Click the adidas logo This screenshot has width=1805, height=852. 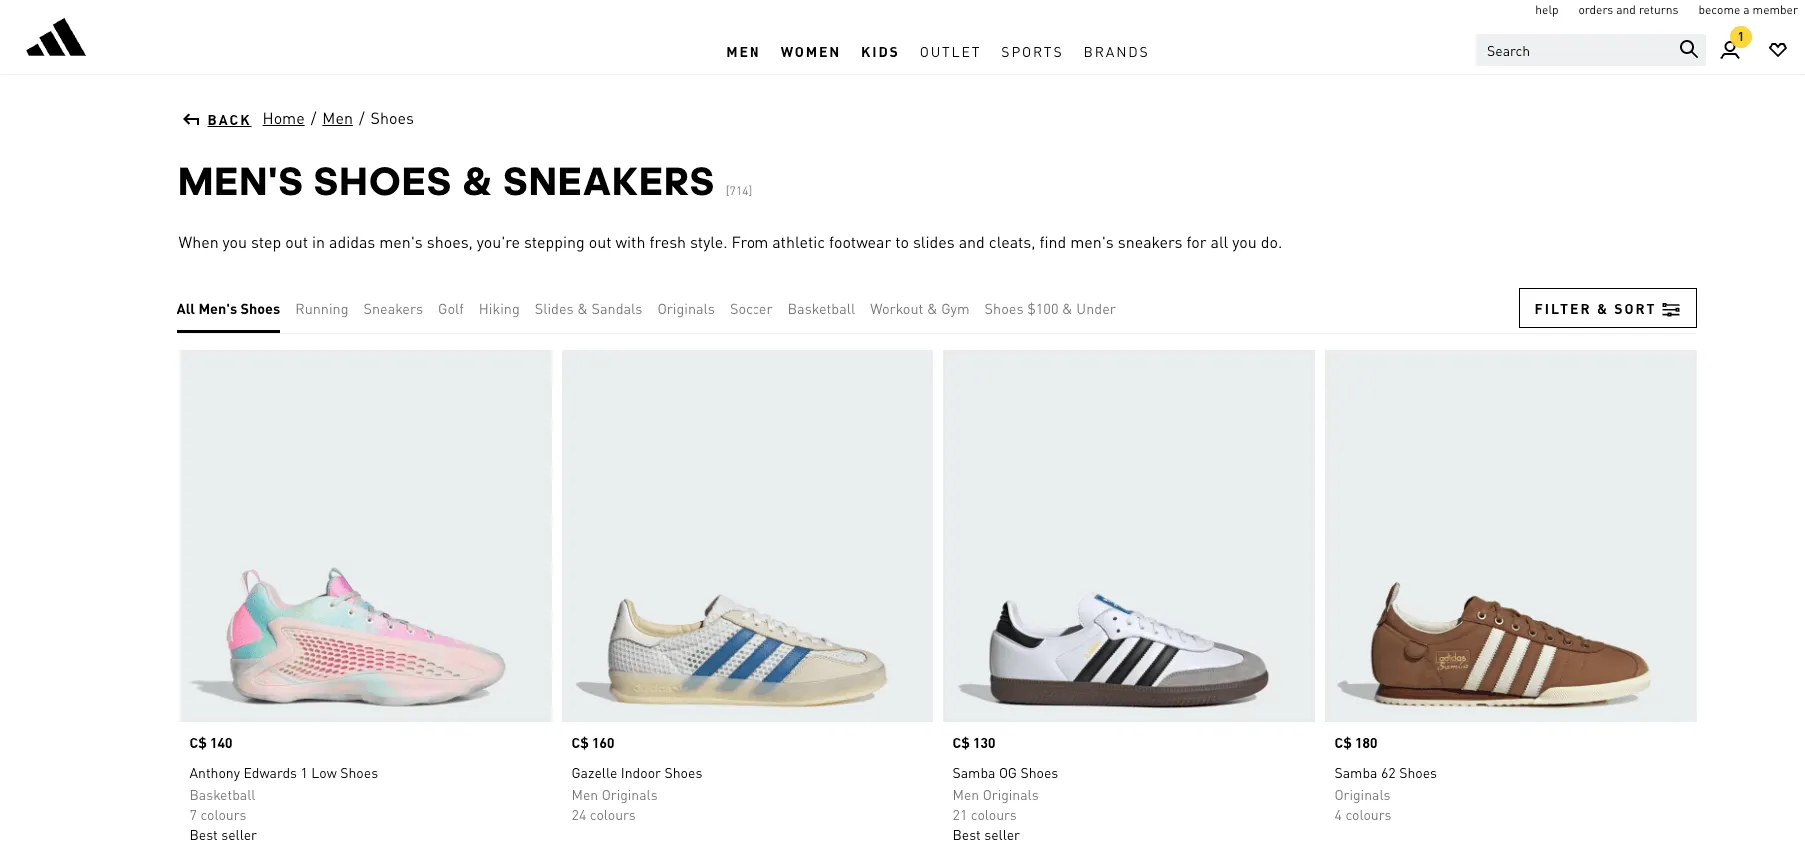(x=57, y=37)
